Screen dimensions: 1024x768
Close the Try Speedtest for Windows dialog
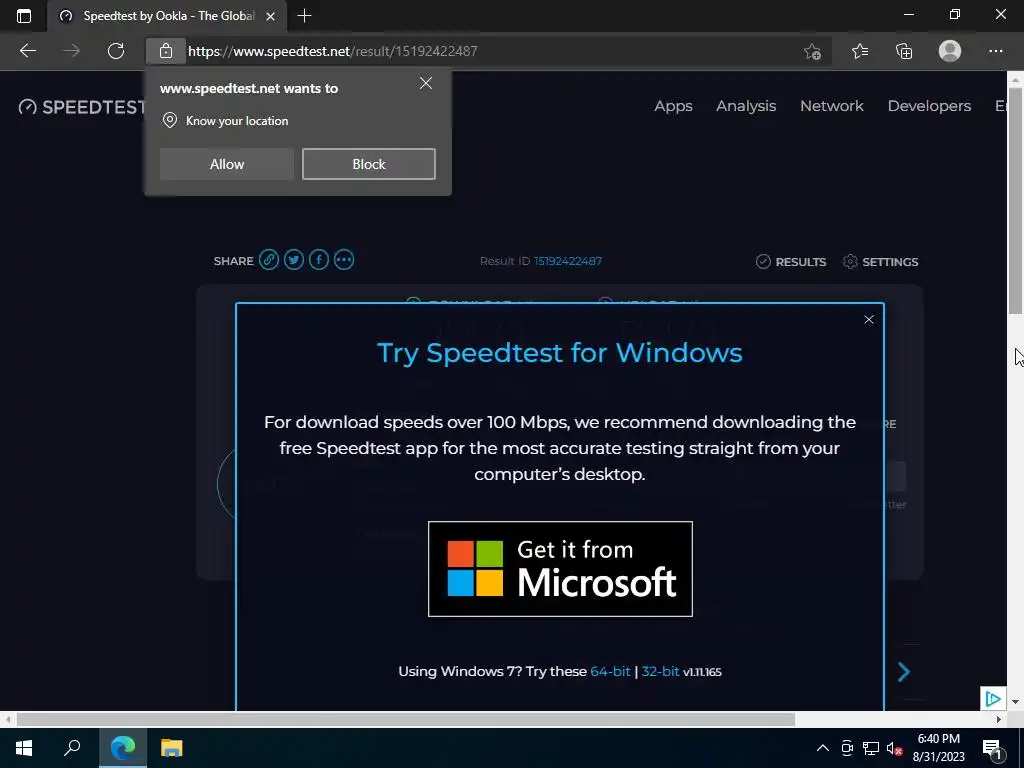point(869,319)
